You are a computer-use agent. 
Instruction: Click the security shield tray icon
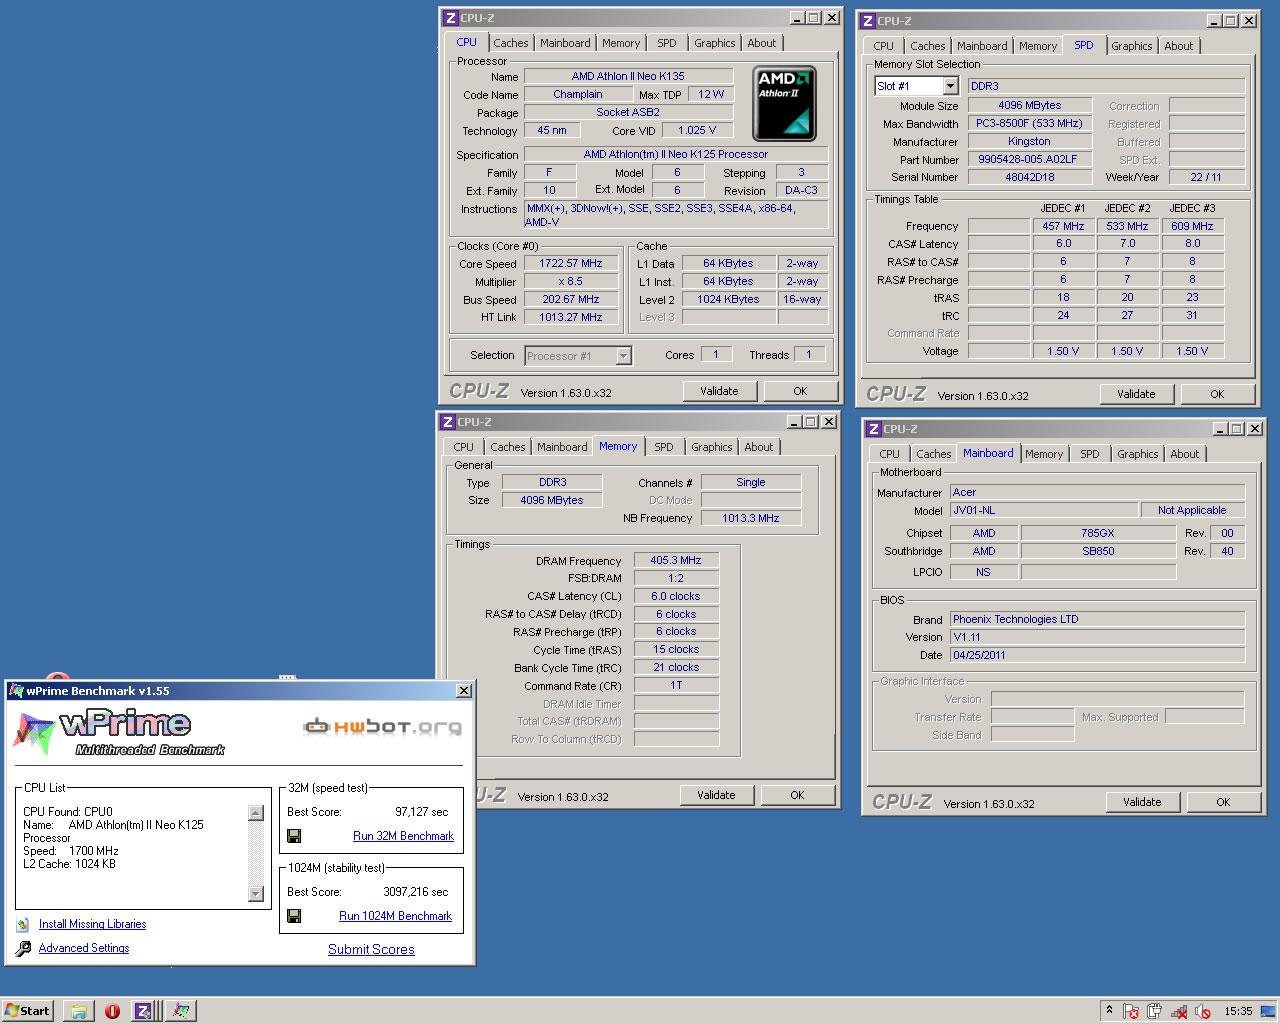click(x=1131, y=1011)
